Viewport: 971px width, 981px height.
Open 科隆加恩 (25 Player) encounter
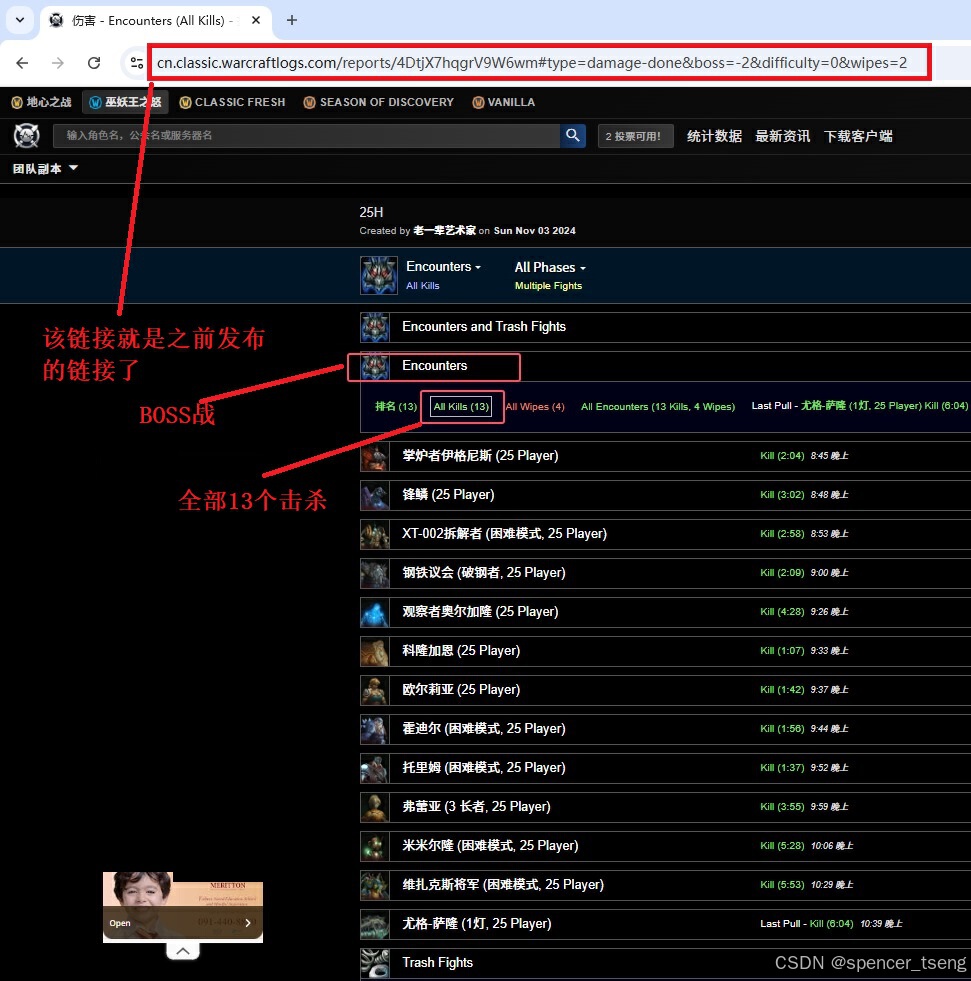point(665,651)
